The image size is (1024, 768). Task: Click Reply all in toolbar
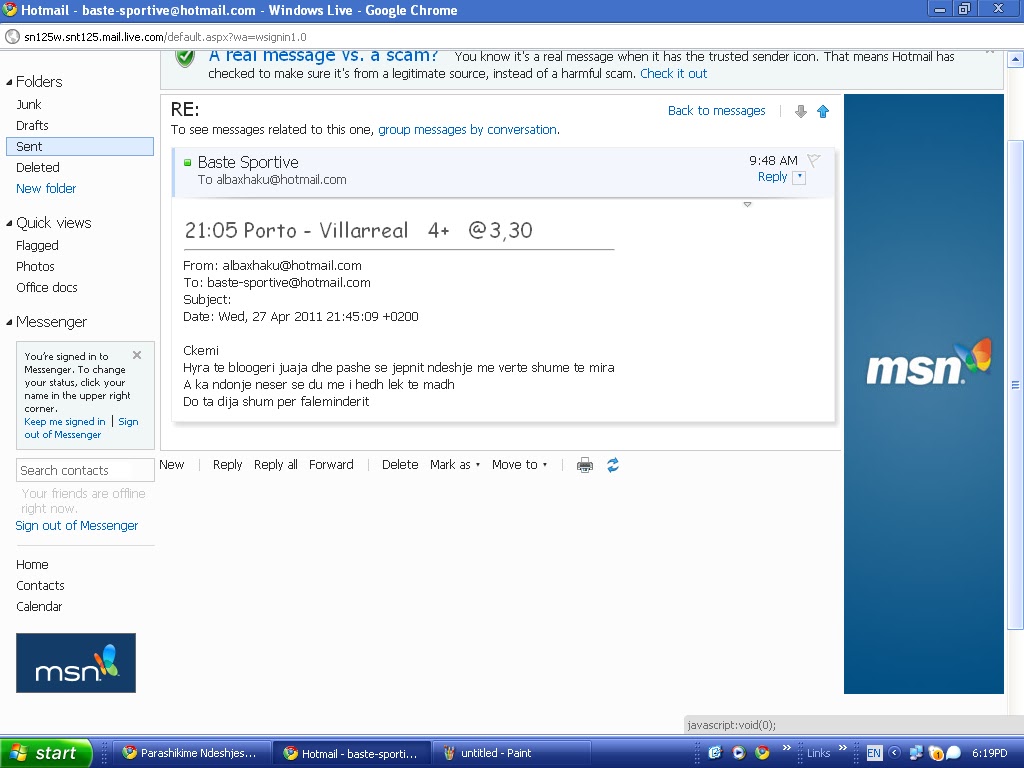276,465
